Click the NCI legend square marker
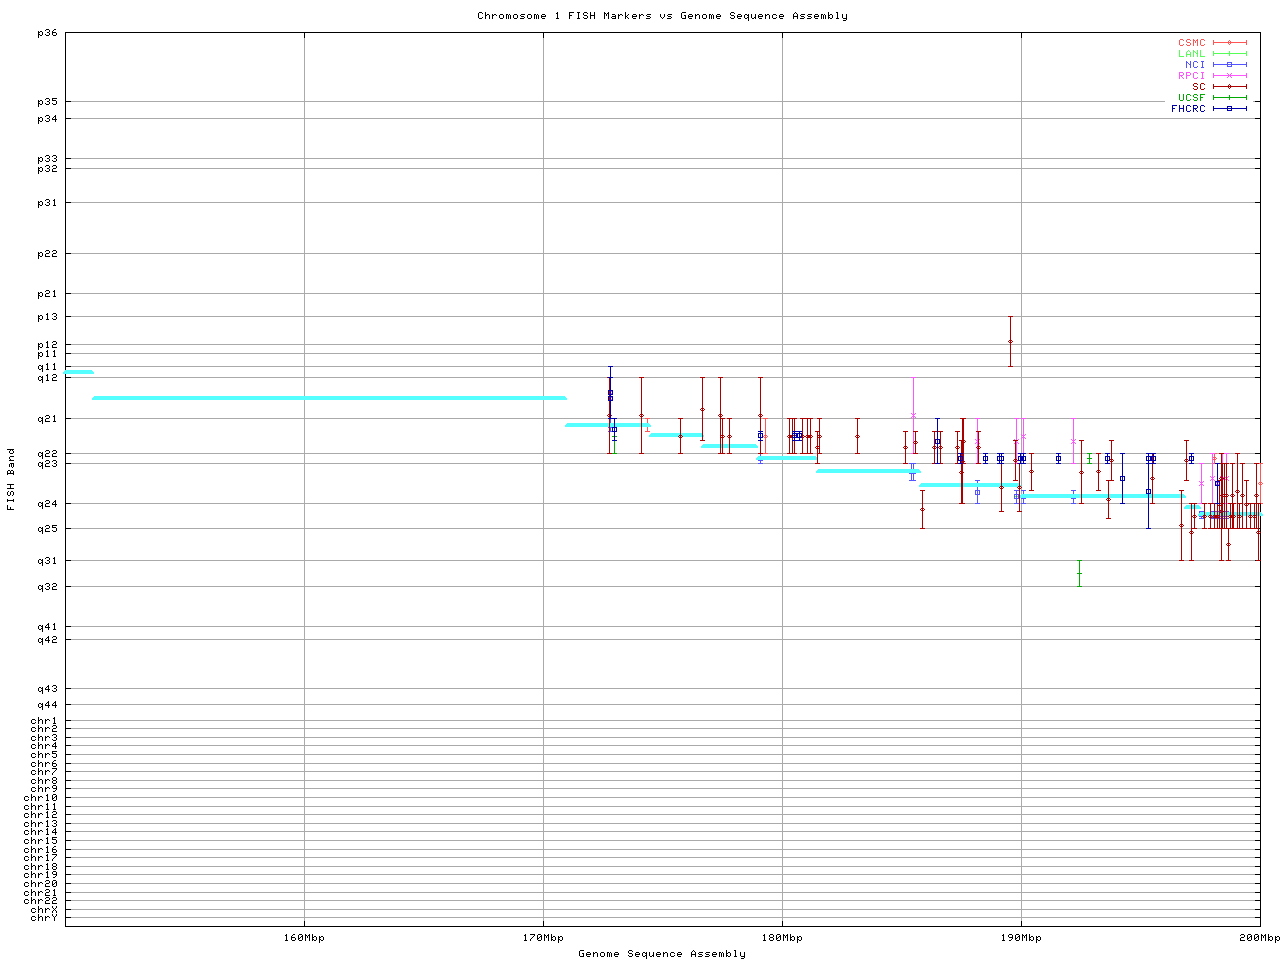Screen dimensions: 1280x960 click(x=1229, y=65)
